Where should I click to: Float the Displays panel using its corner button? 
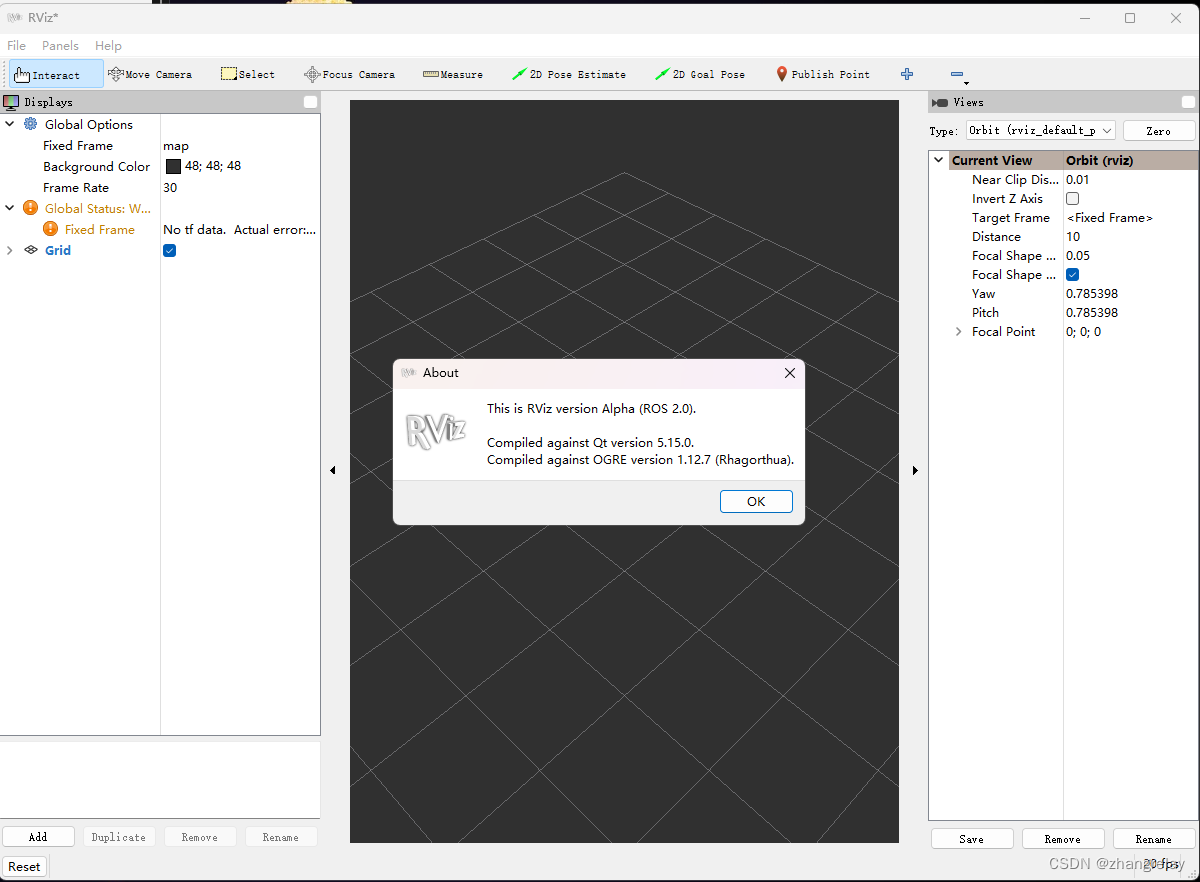311,102
